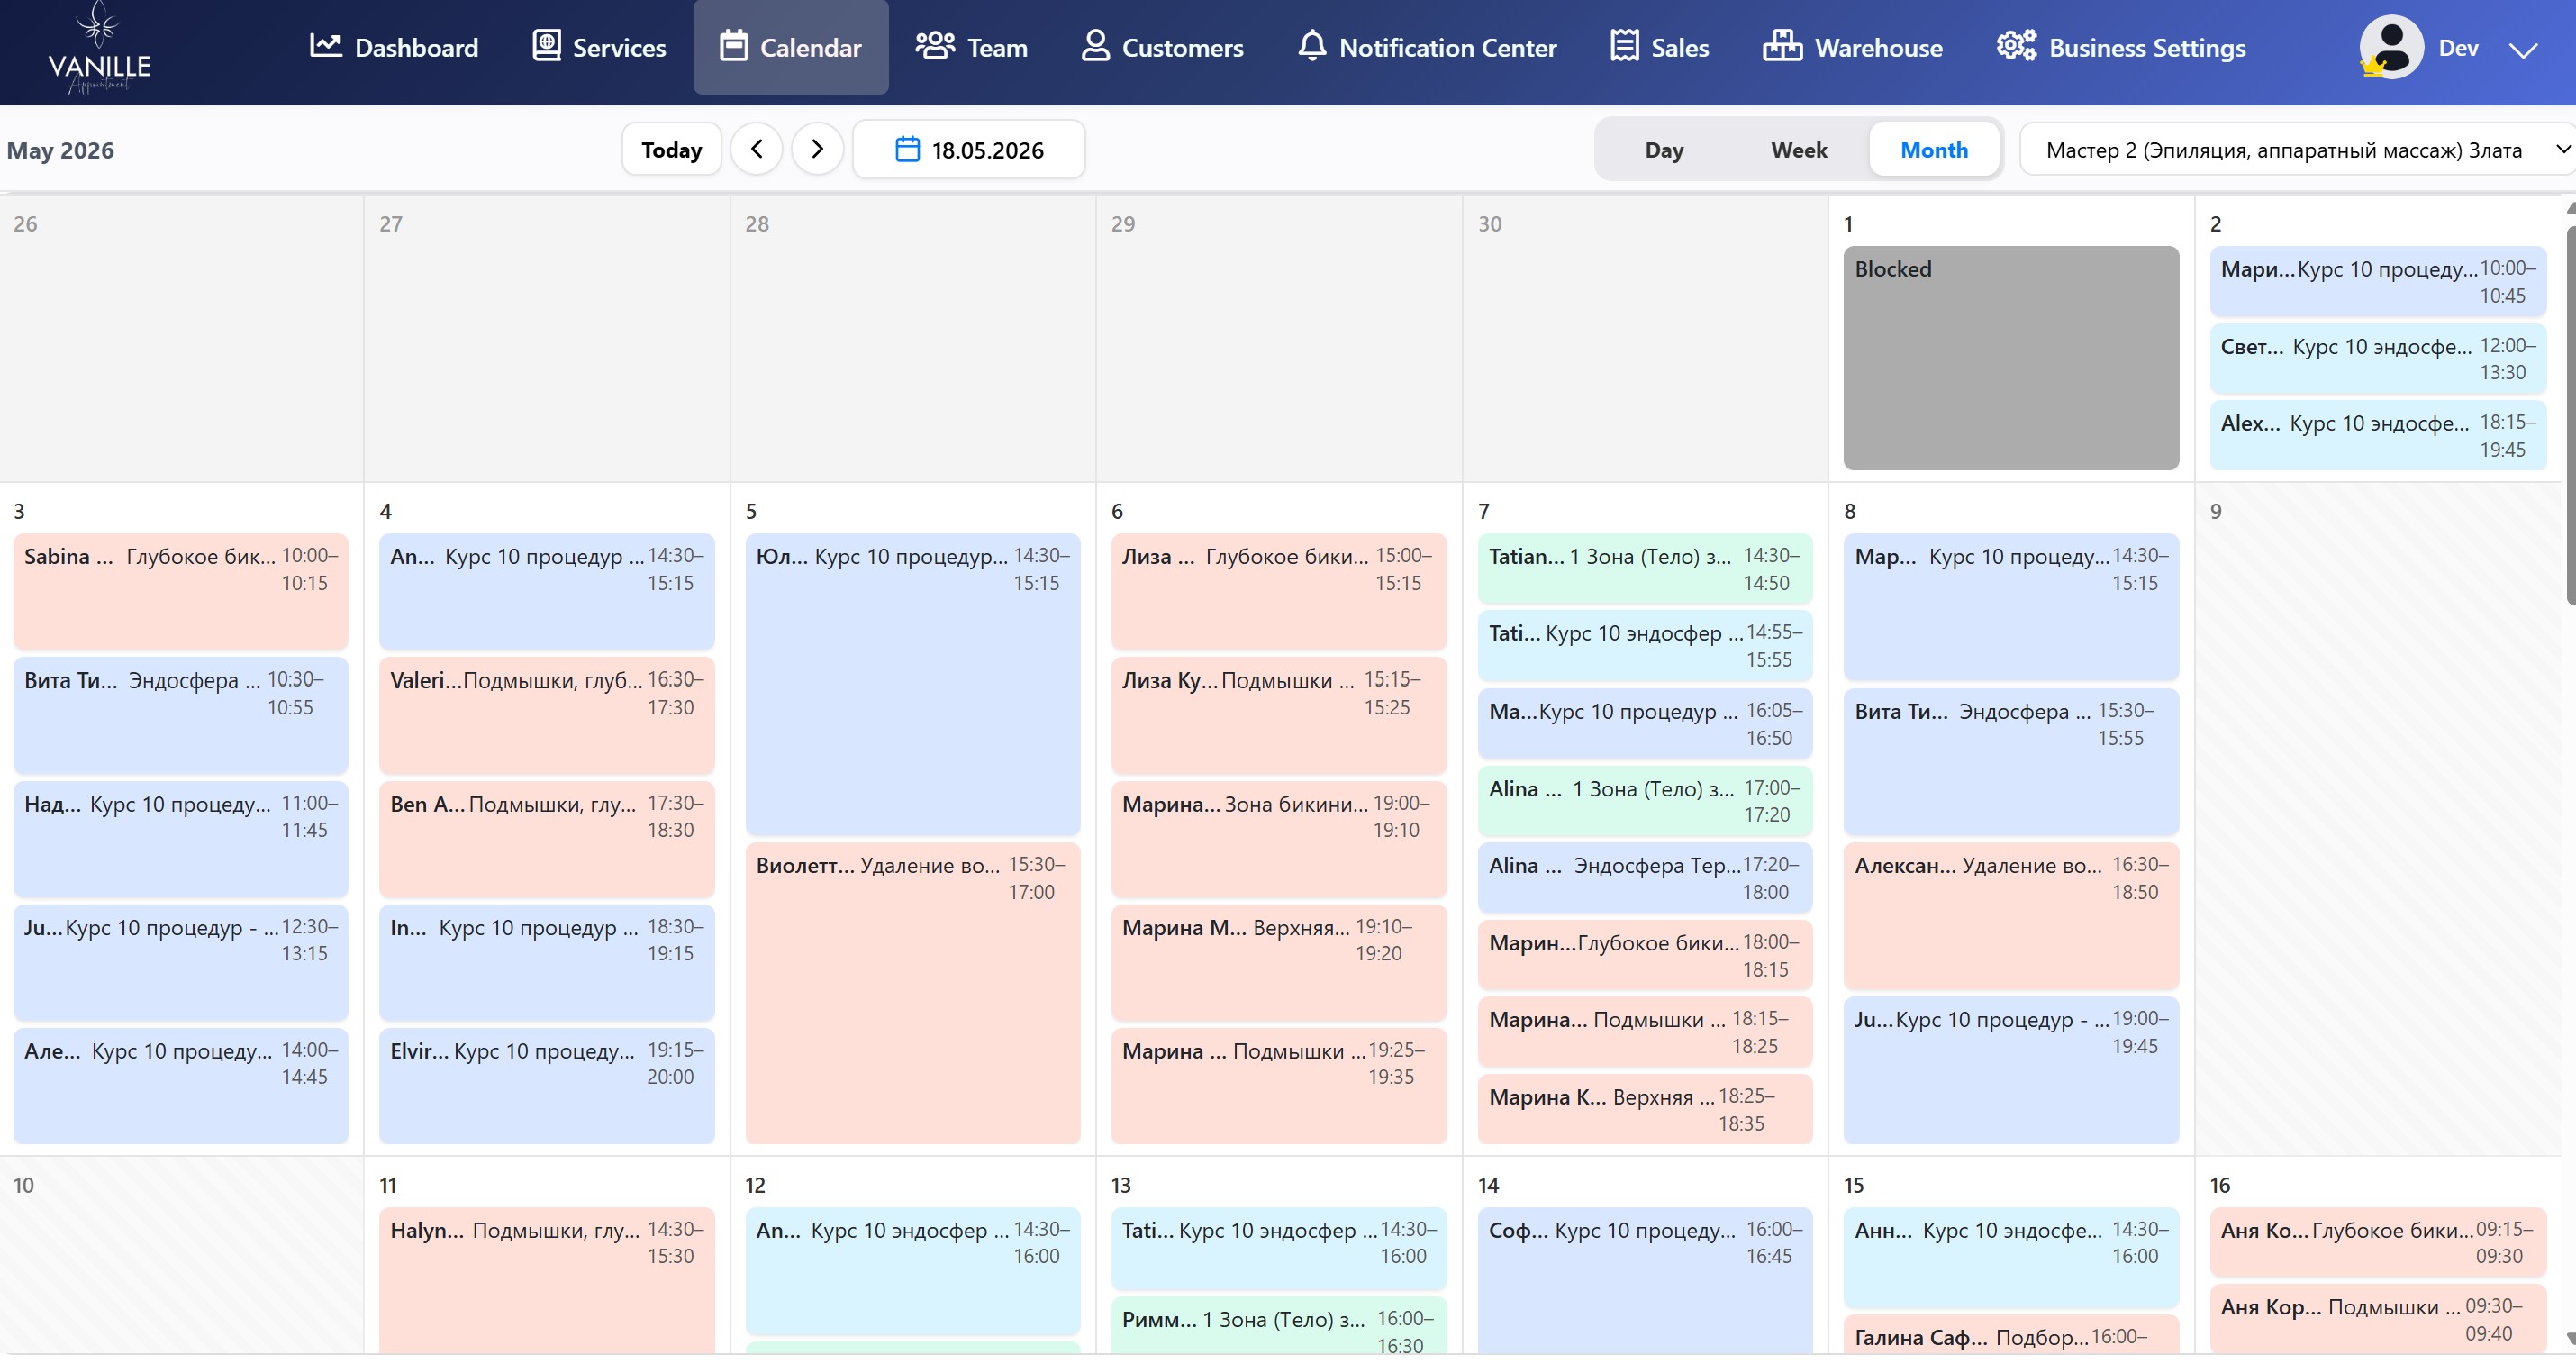Open Tatian... 1 Зона appointment 14:30–14:50
The width and height of the screenshot is (2576, 1364).
tap(1645, 569)
